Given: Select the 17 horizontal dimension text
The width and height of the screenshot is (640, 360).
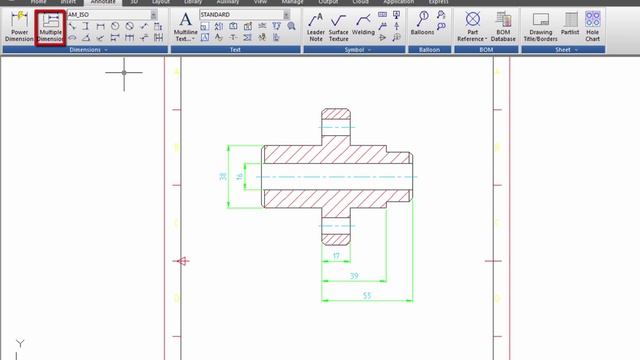Looking at the screenshot, I should pyautogui.click(x=336, y=256).
